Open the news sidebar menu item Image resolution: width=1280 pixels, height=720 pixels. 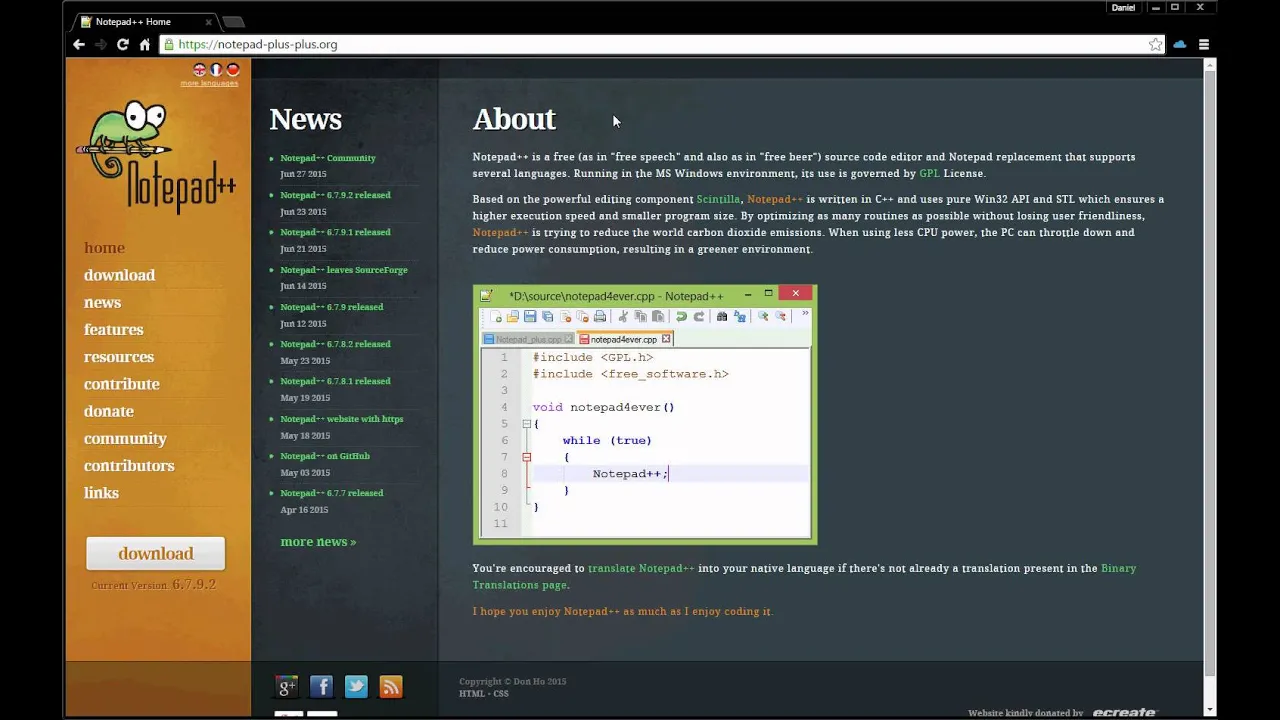click(102, 302)
